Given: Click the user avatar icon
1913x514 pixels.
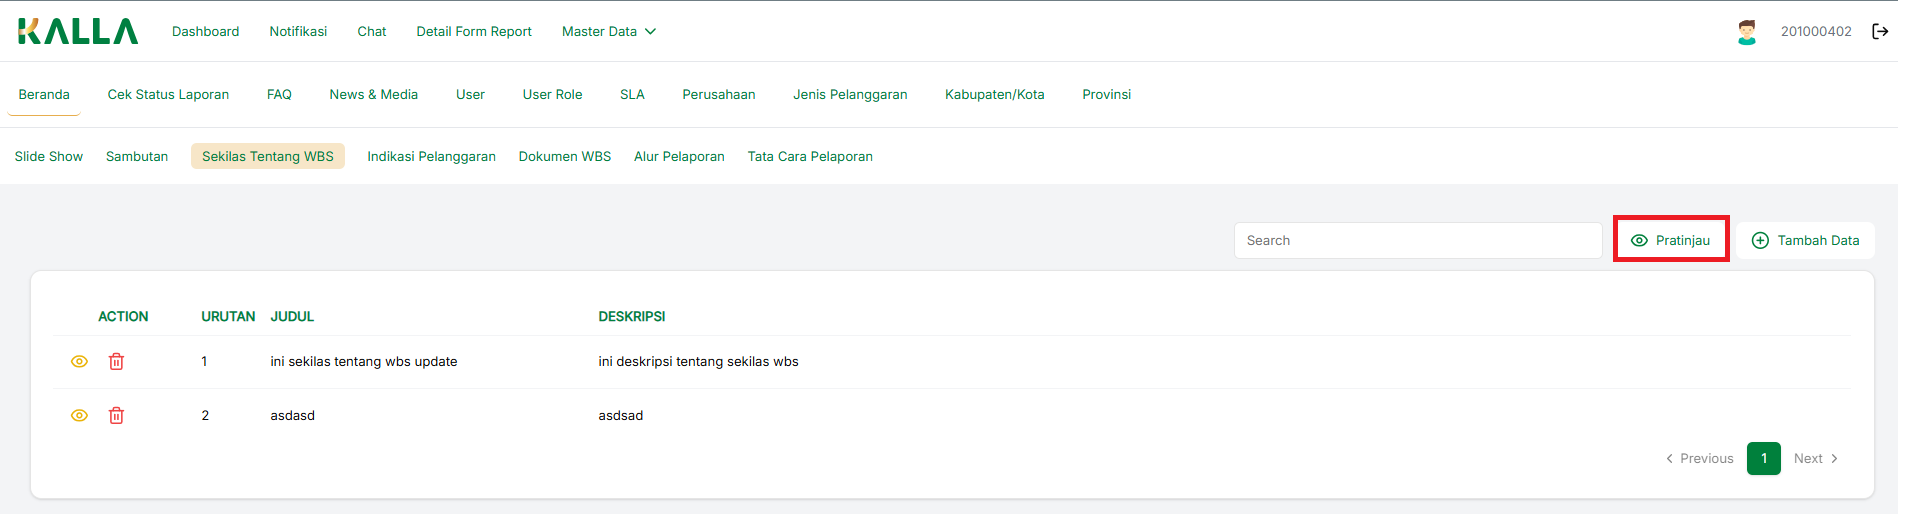Looking at the screenshot, I should [x=1746, y=32].
